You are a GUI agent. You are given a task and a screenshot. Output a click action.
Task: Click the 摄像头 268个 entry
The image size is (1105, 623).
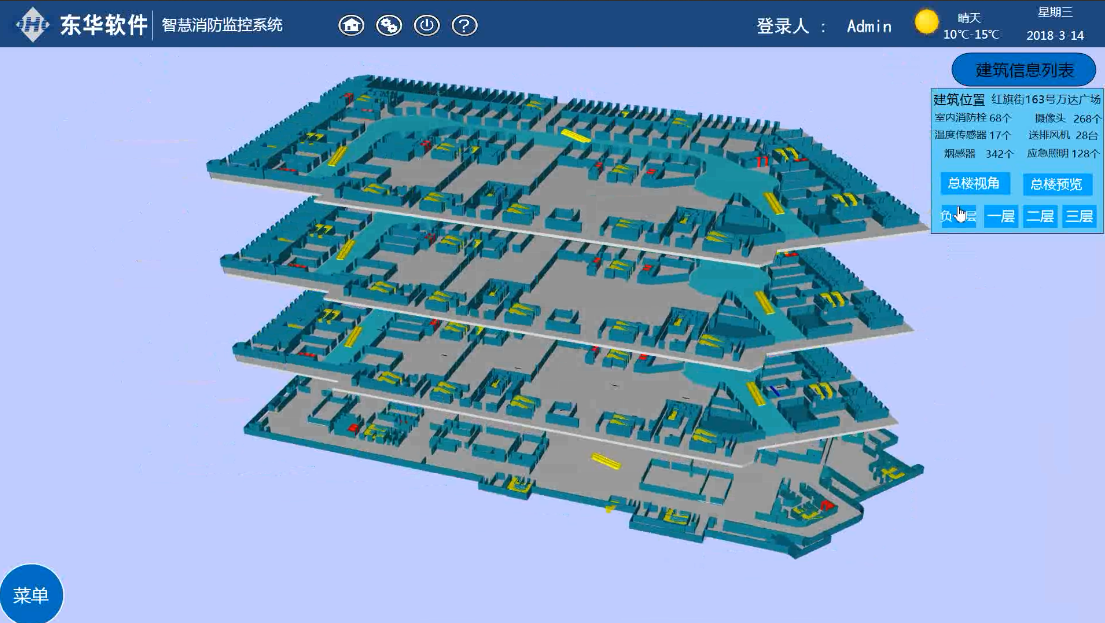[x=1067, y=118]
